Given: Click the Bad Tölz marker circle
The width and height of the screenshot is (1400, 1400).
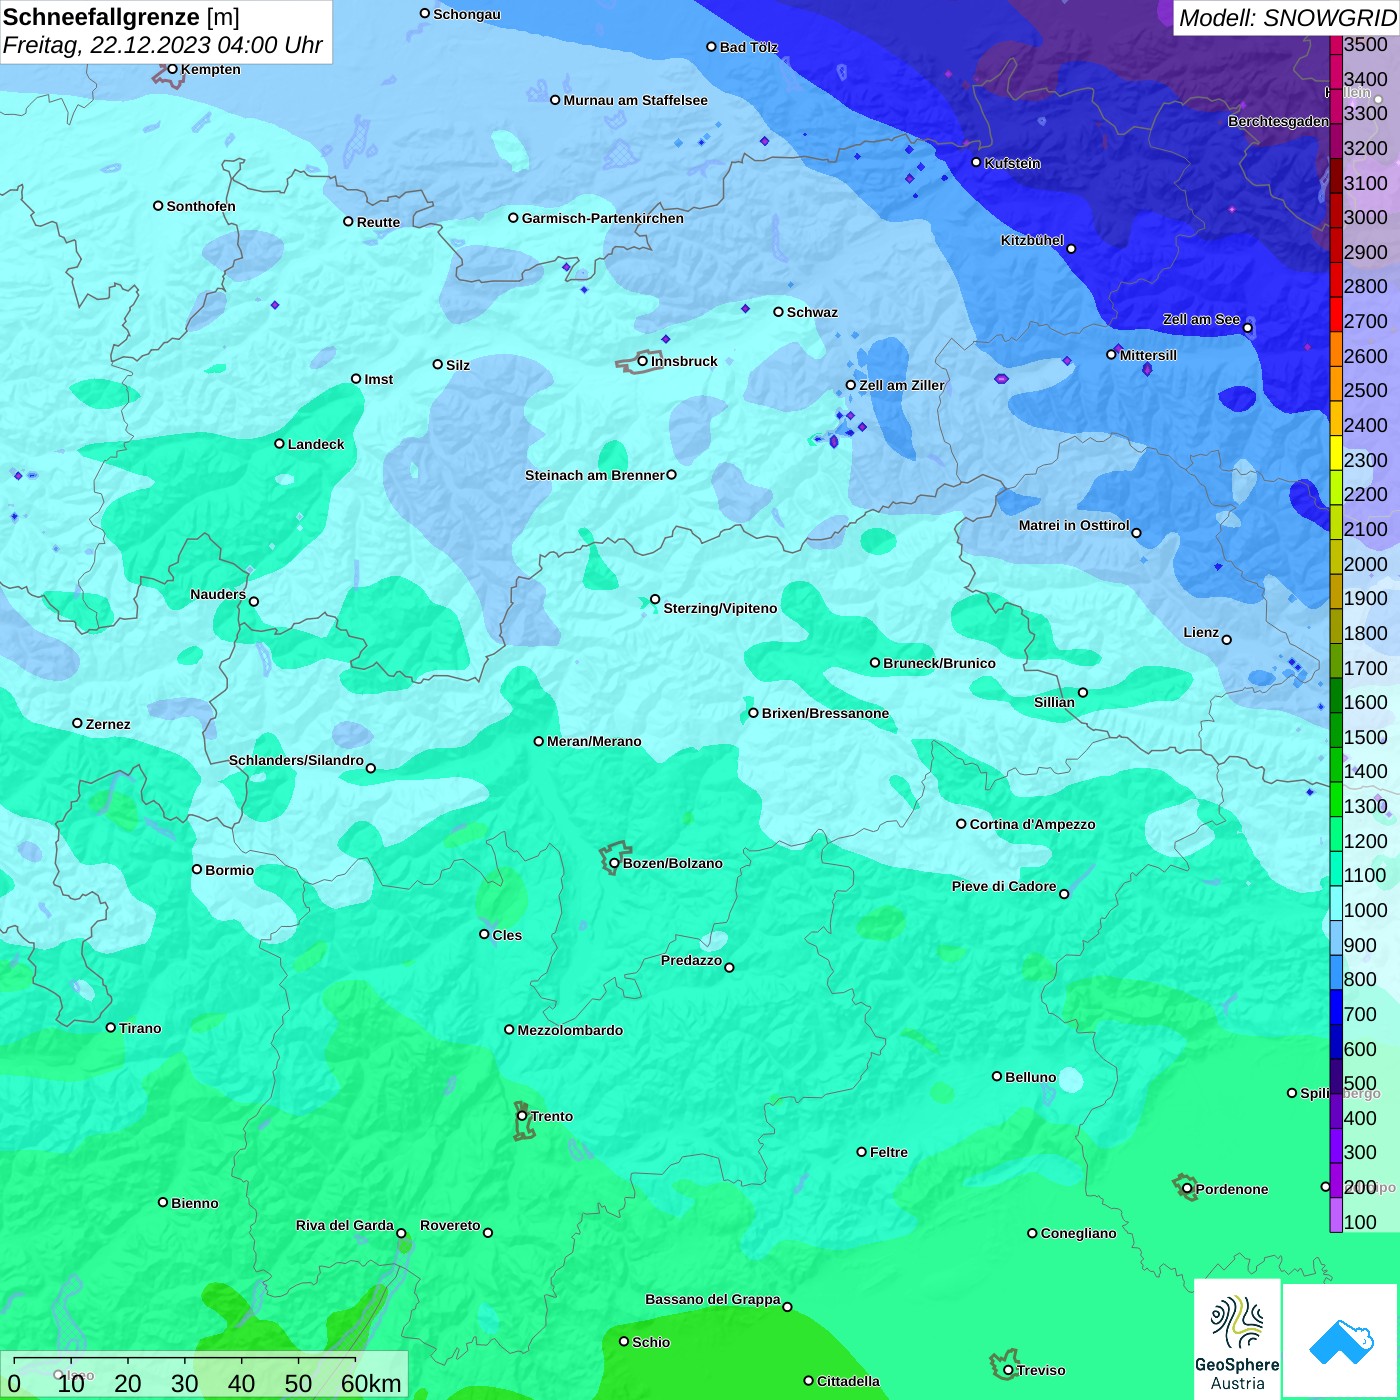Looking at the screenshot, I should point(712,47).
